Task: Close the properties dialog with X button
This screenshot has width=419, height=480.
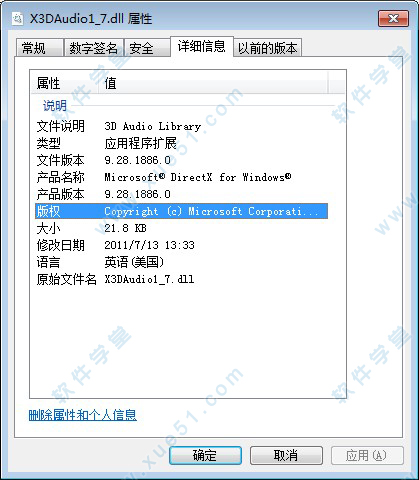Action: (393, 18)
